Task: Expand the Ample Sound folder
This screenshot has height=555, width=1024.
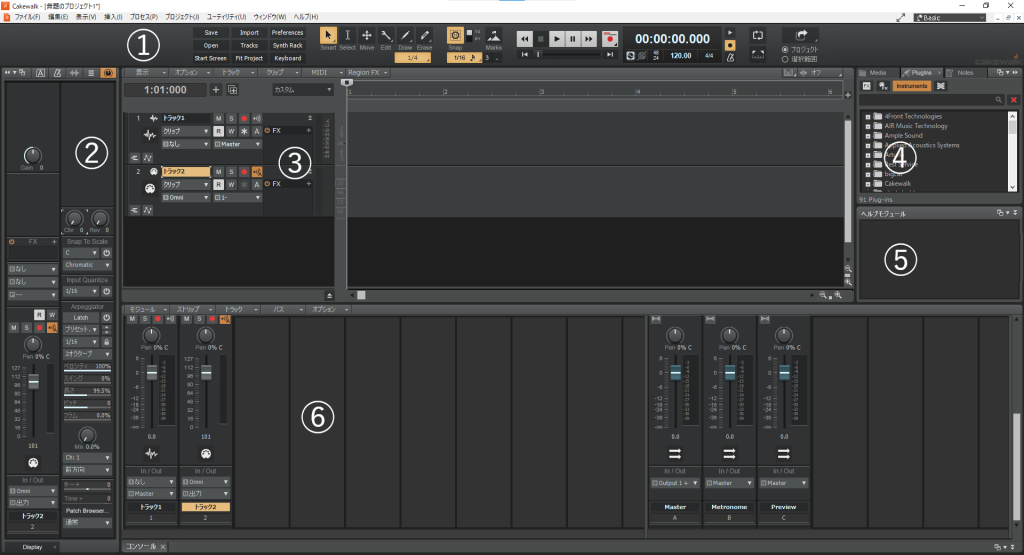Action: point(868,136)
